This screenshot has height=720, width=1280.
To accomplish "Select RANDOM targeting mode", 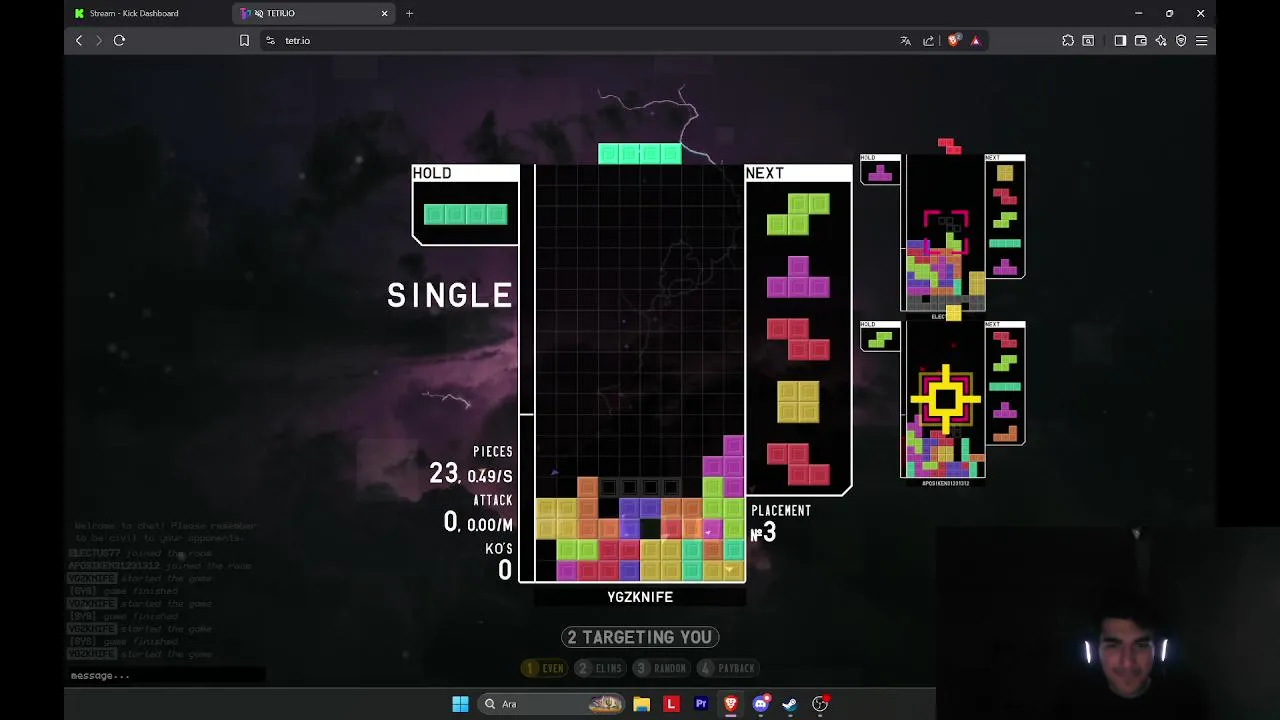I will [661, 668].
